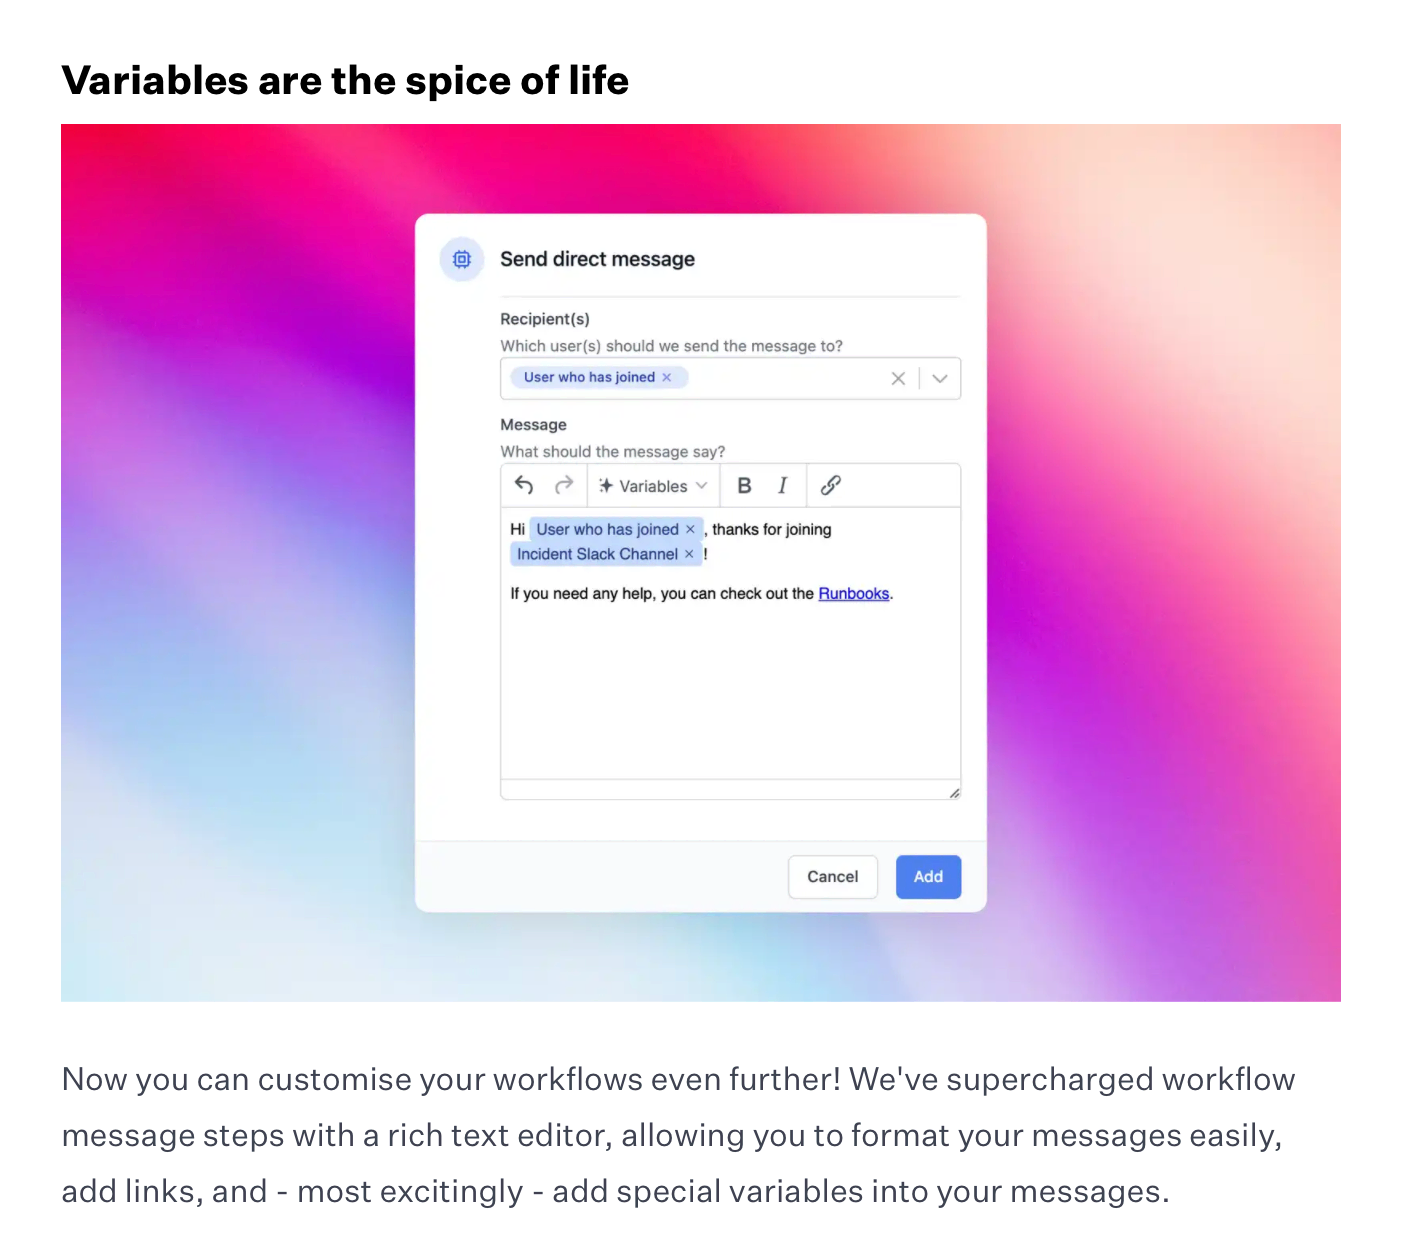The width and height of the screenshot is (1408, 1260).
Task: Open the Runbooks link in message
Action: [853, 594]
